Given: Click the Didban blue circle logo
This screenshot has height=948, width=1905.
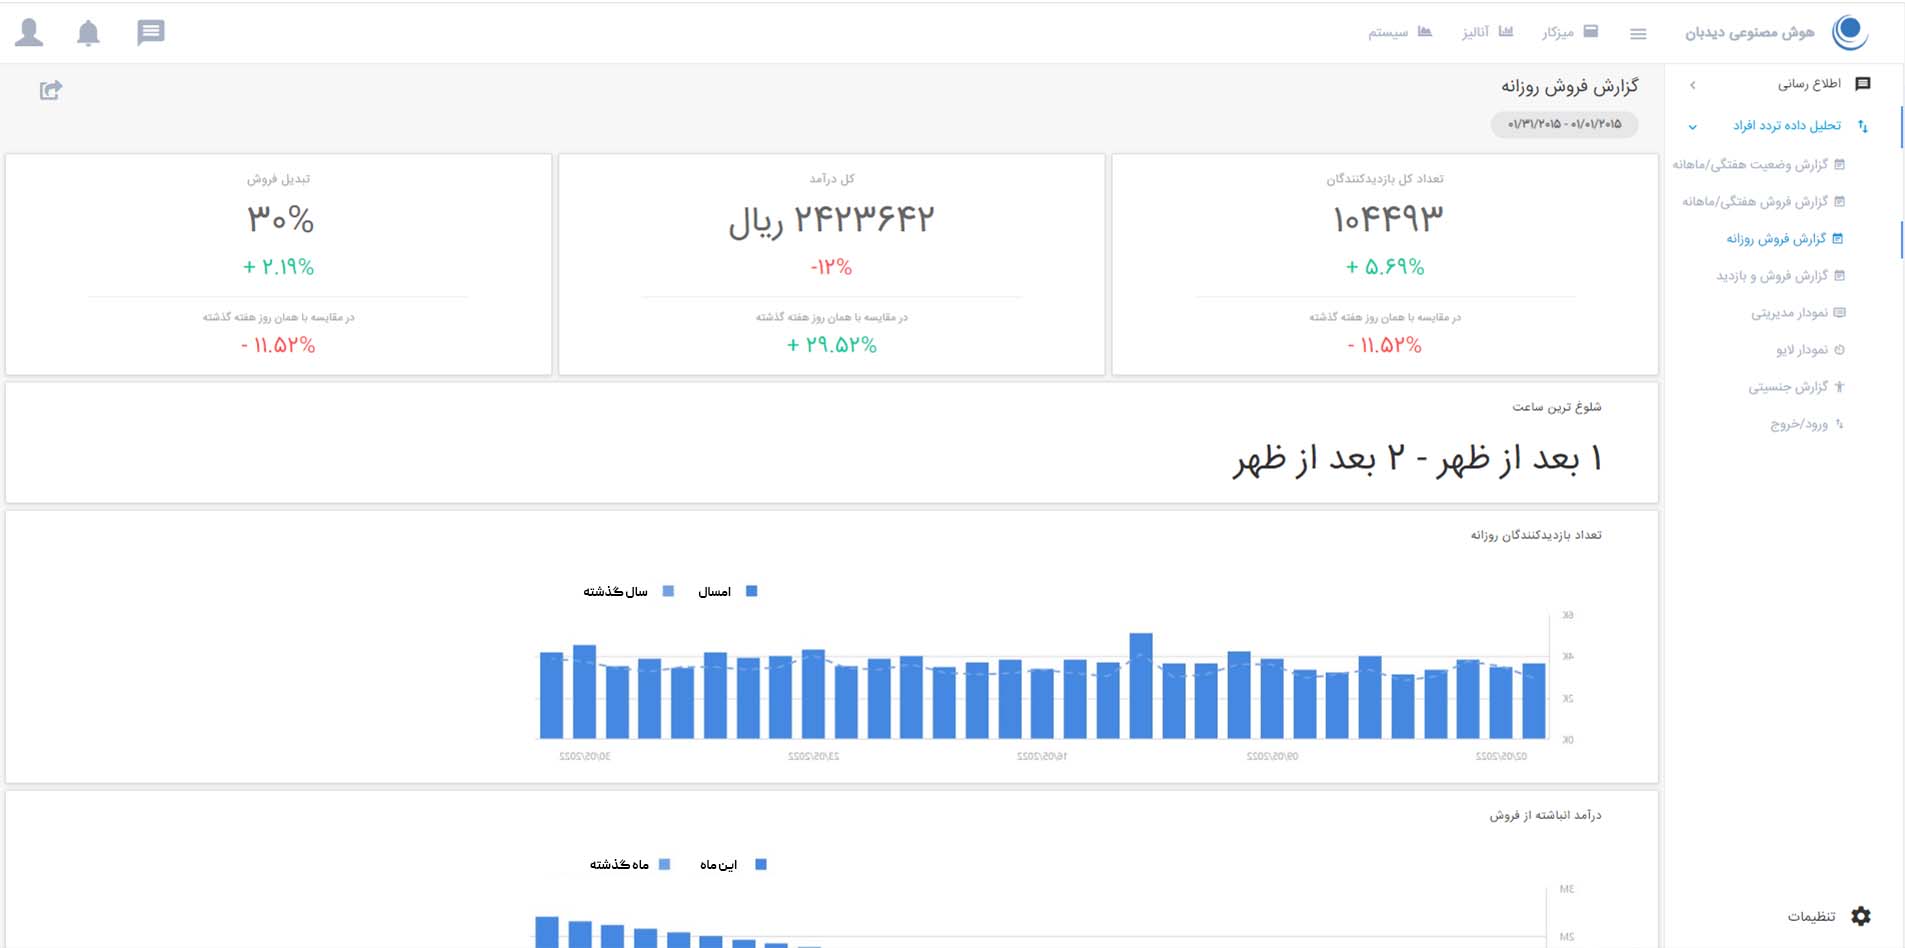Looking at the screenshot, I should (1849, 32).
